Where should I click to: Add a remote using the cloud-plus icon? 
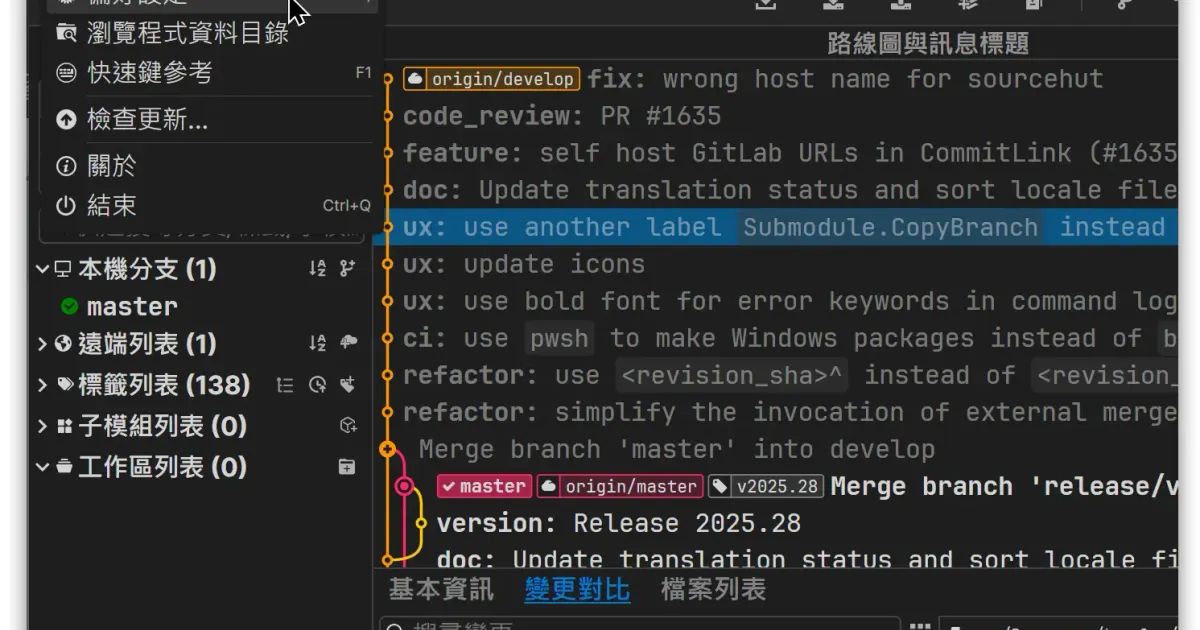coord(346,341)
